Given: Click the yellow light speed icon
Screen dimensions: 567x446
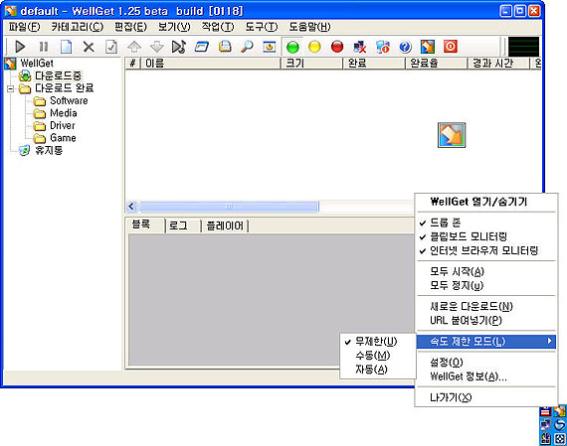Looking at the screenshot, I should pyautogui.click(x=315, y=47).
